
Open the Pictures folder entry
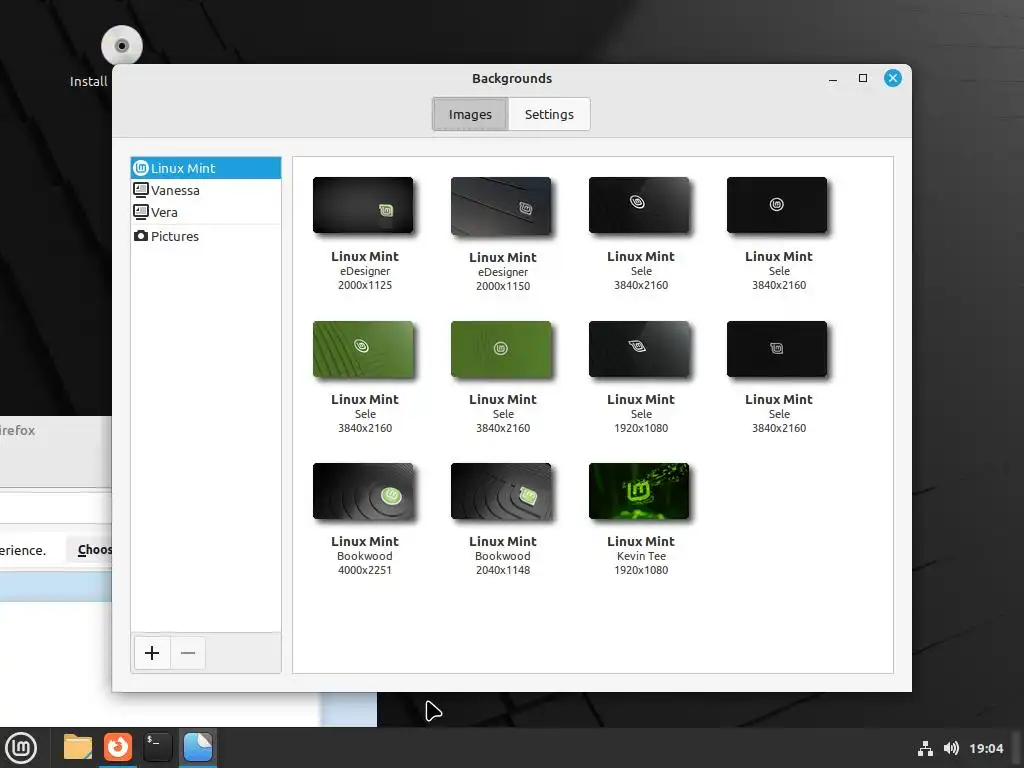(x=206, y=236)
